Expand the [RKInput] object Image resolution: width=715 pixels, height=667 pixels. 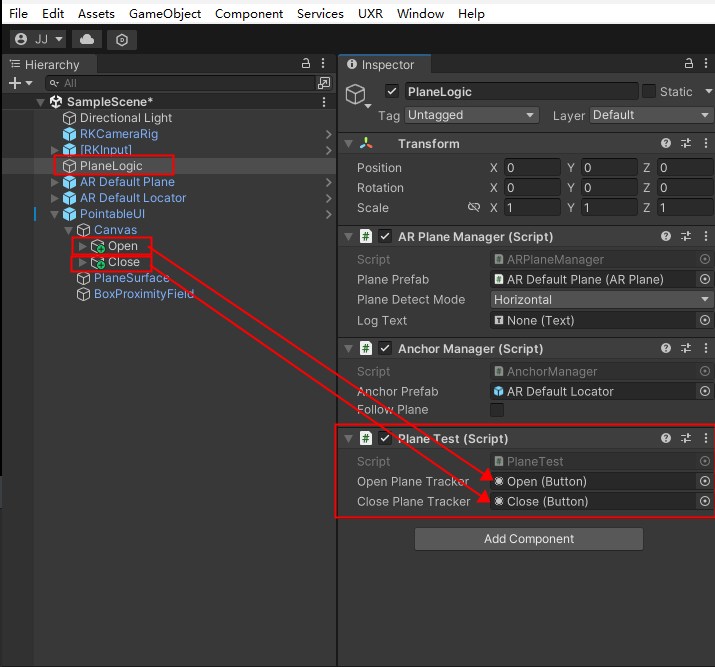54,150
